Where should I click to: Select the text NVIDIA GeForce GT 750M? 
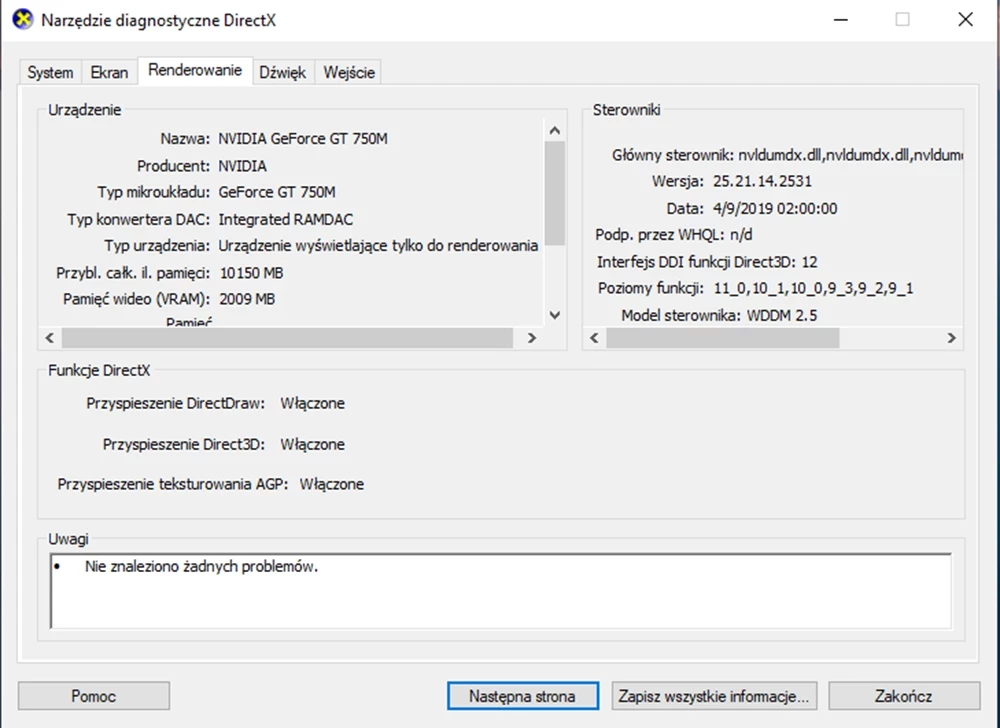click(303, 138)
